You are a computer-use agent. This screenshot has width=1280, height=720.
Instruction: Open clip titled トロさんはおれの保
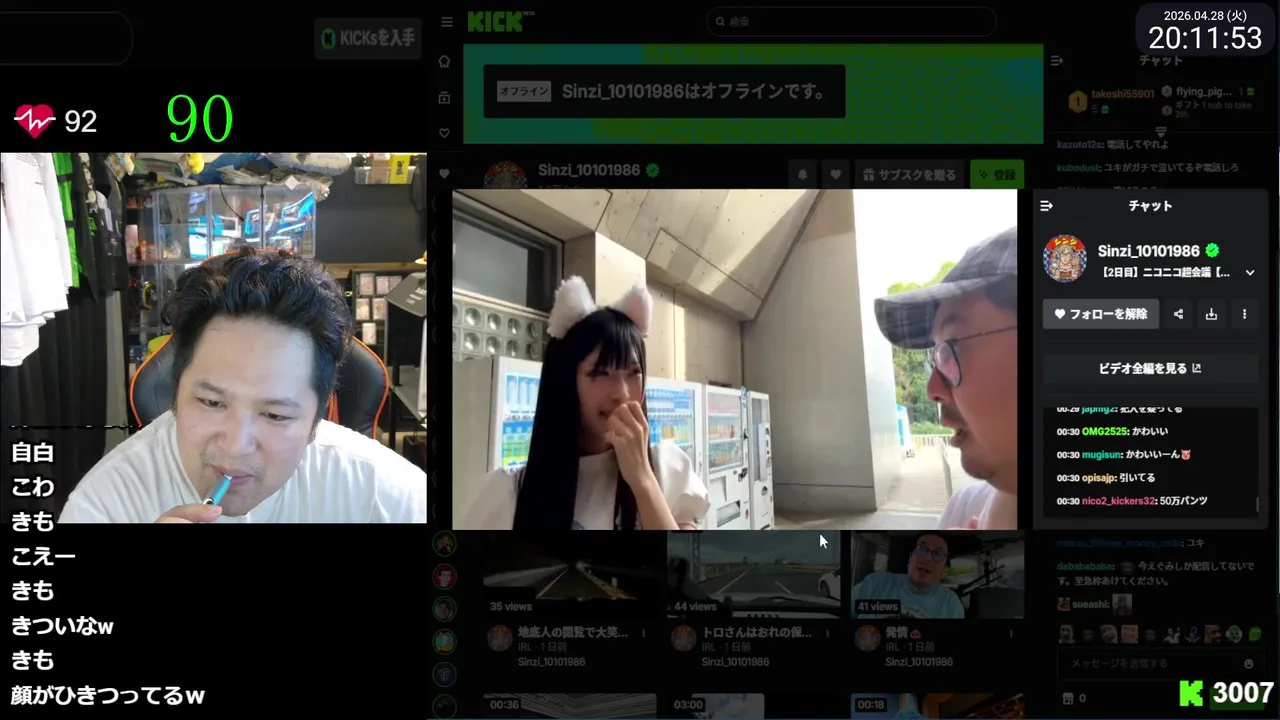point(757,633)
